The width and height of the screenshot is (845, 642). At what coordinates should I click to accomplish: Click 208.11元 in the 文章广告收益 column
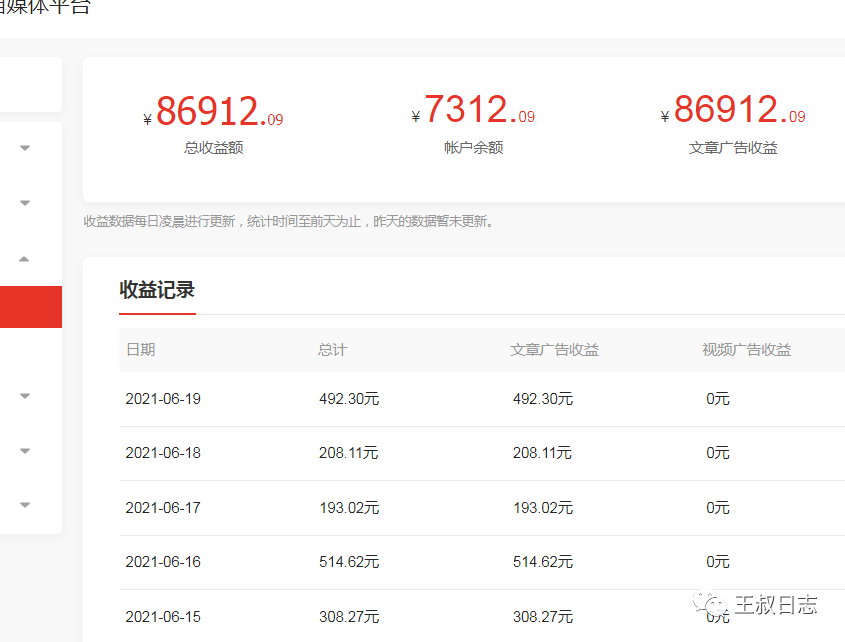(x=542, y=453)
